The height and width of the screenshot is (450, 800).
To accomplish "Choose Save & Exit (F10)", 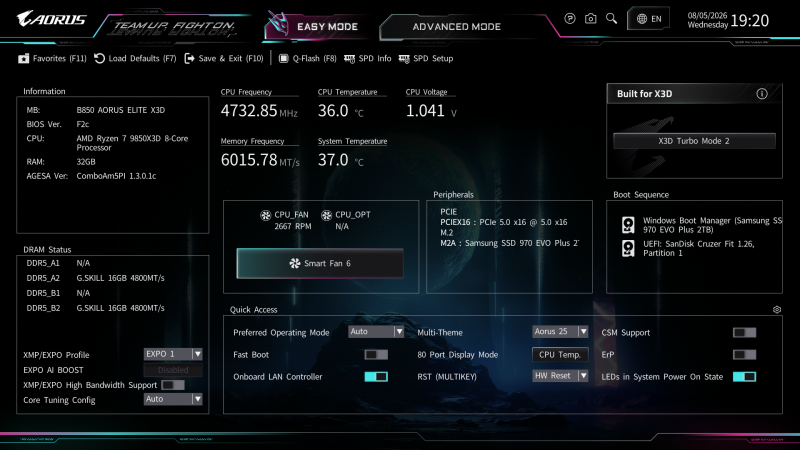I will [224, 59].
